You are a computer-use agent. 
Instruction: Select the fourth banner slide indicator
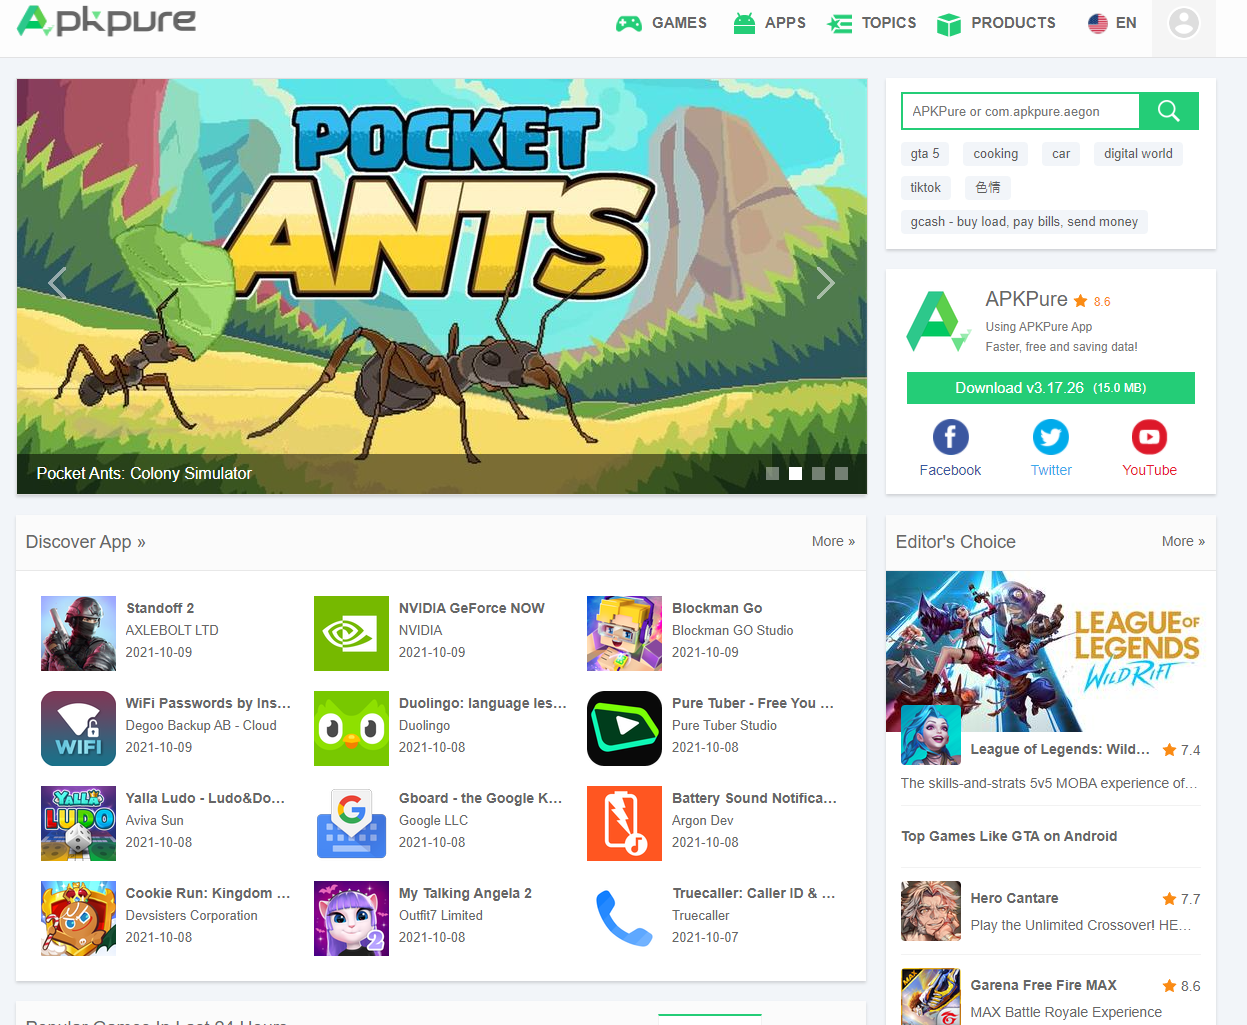[841, 473]
